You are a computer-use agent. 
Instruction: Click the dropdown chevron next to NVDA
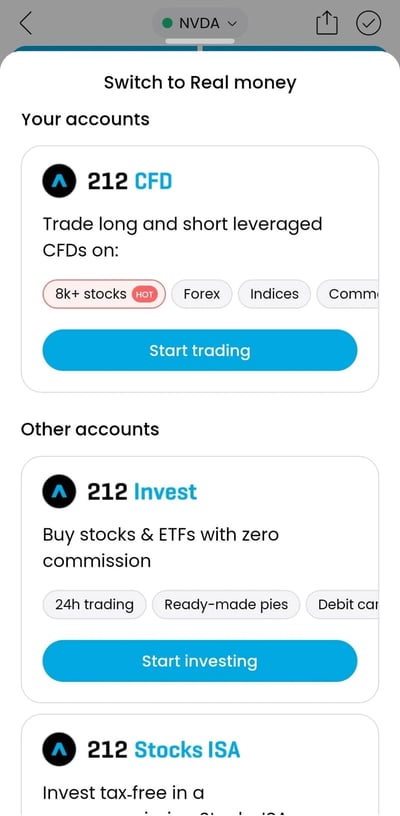click(x=232, y=23)
